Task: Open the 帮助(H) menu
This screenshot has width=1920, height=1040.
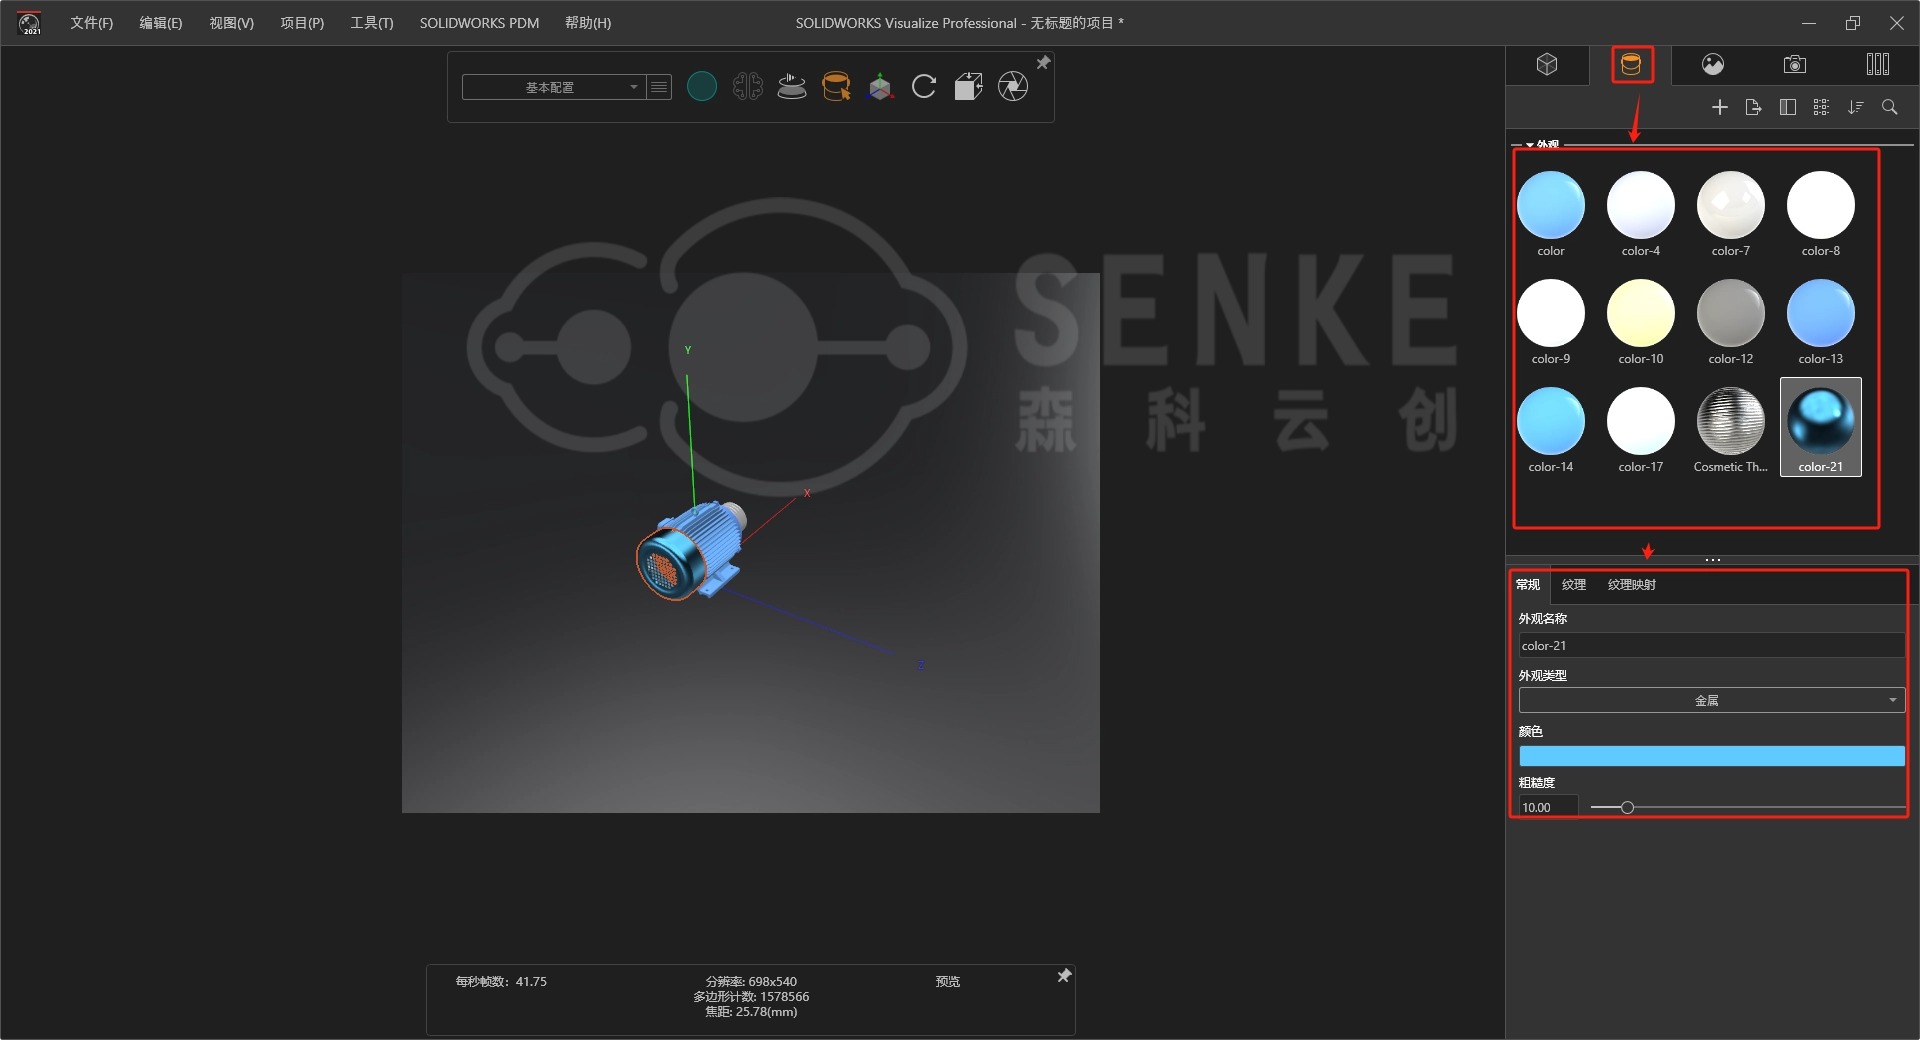Action: [588, 23]
